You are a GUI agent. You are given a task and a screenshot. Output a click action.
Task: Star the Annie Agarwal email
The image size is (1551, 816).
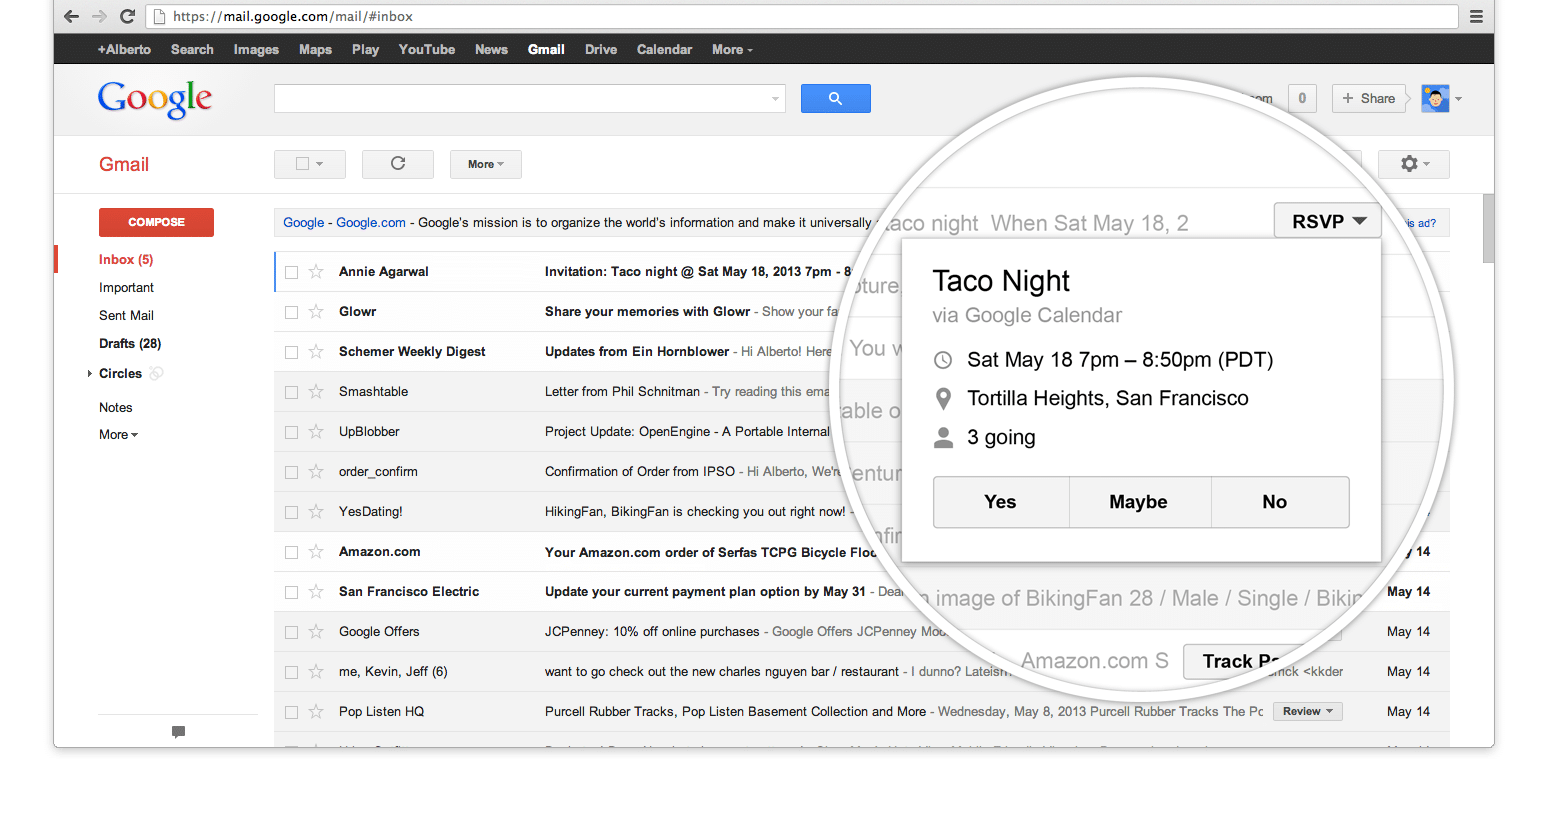(x=316, y=272)
